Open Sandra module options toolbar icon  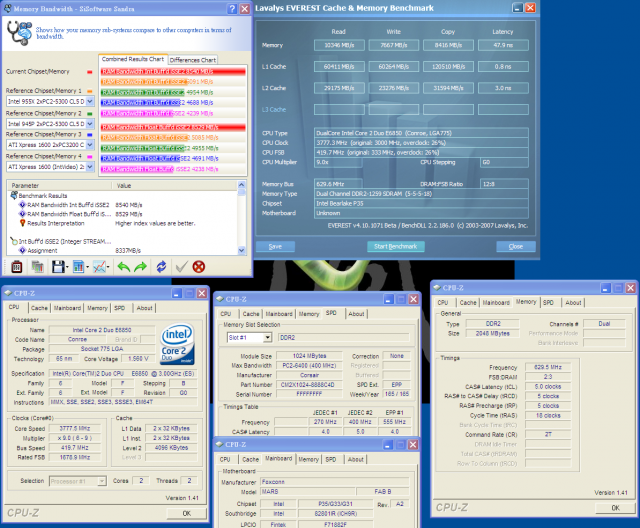tap(17, 267)
